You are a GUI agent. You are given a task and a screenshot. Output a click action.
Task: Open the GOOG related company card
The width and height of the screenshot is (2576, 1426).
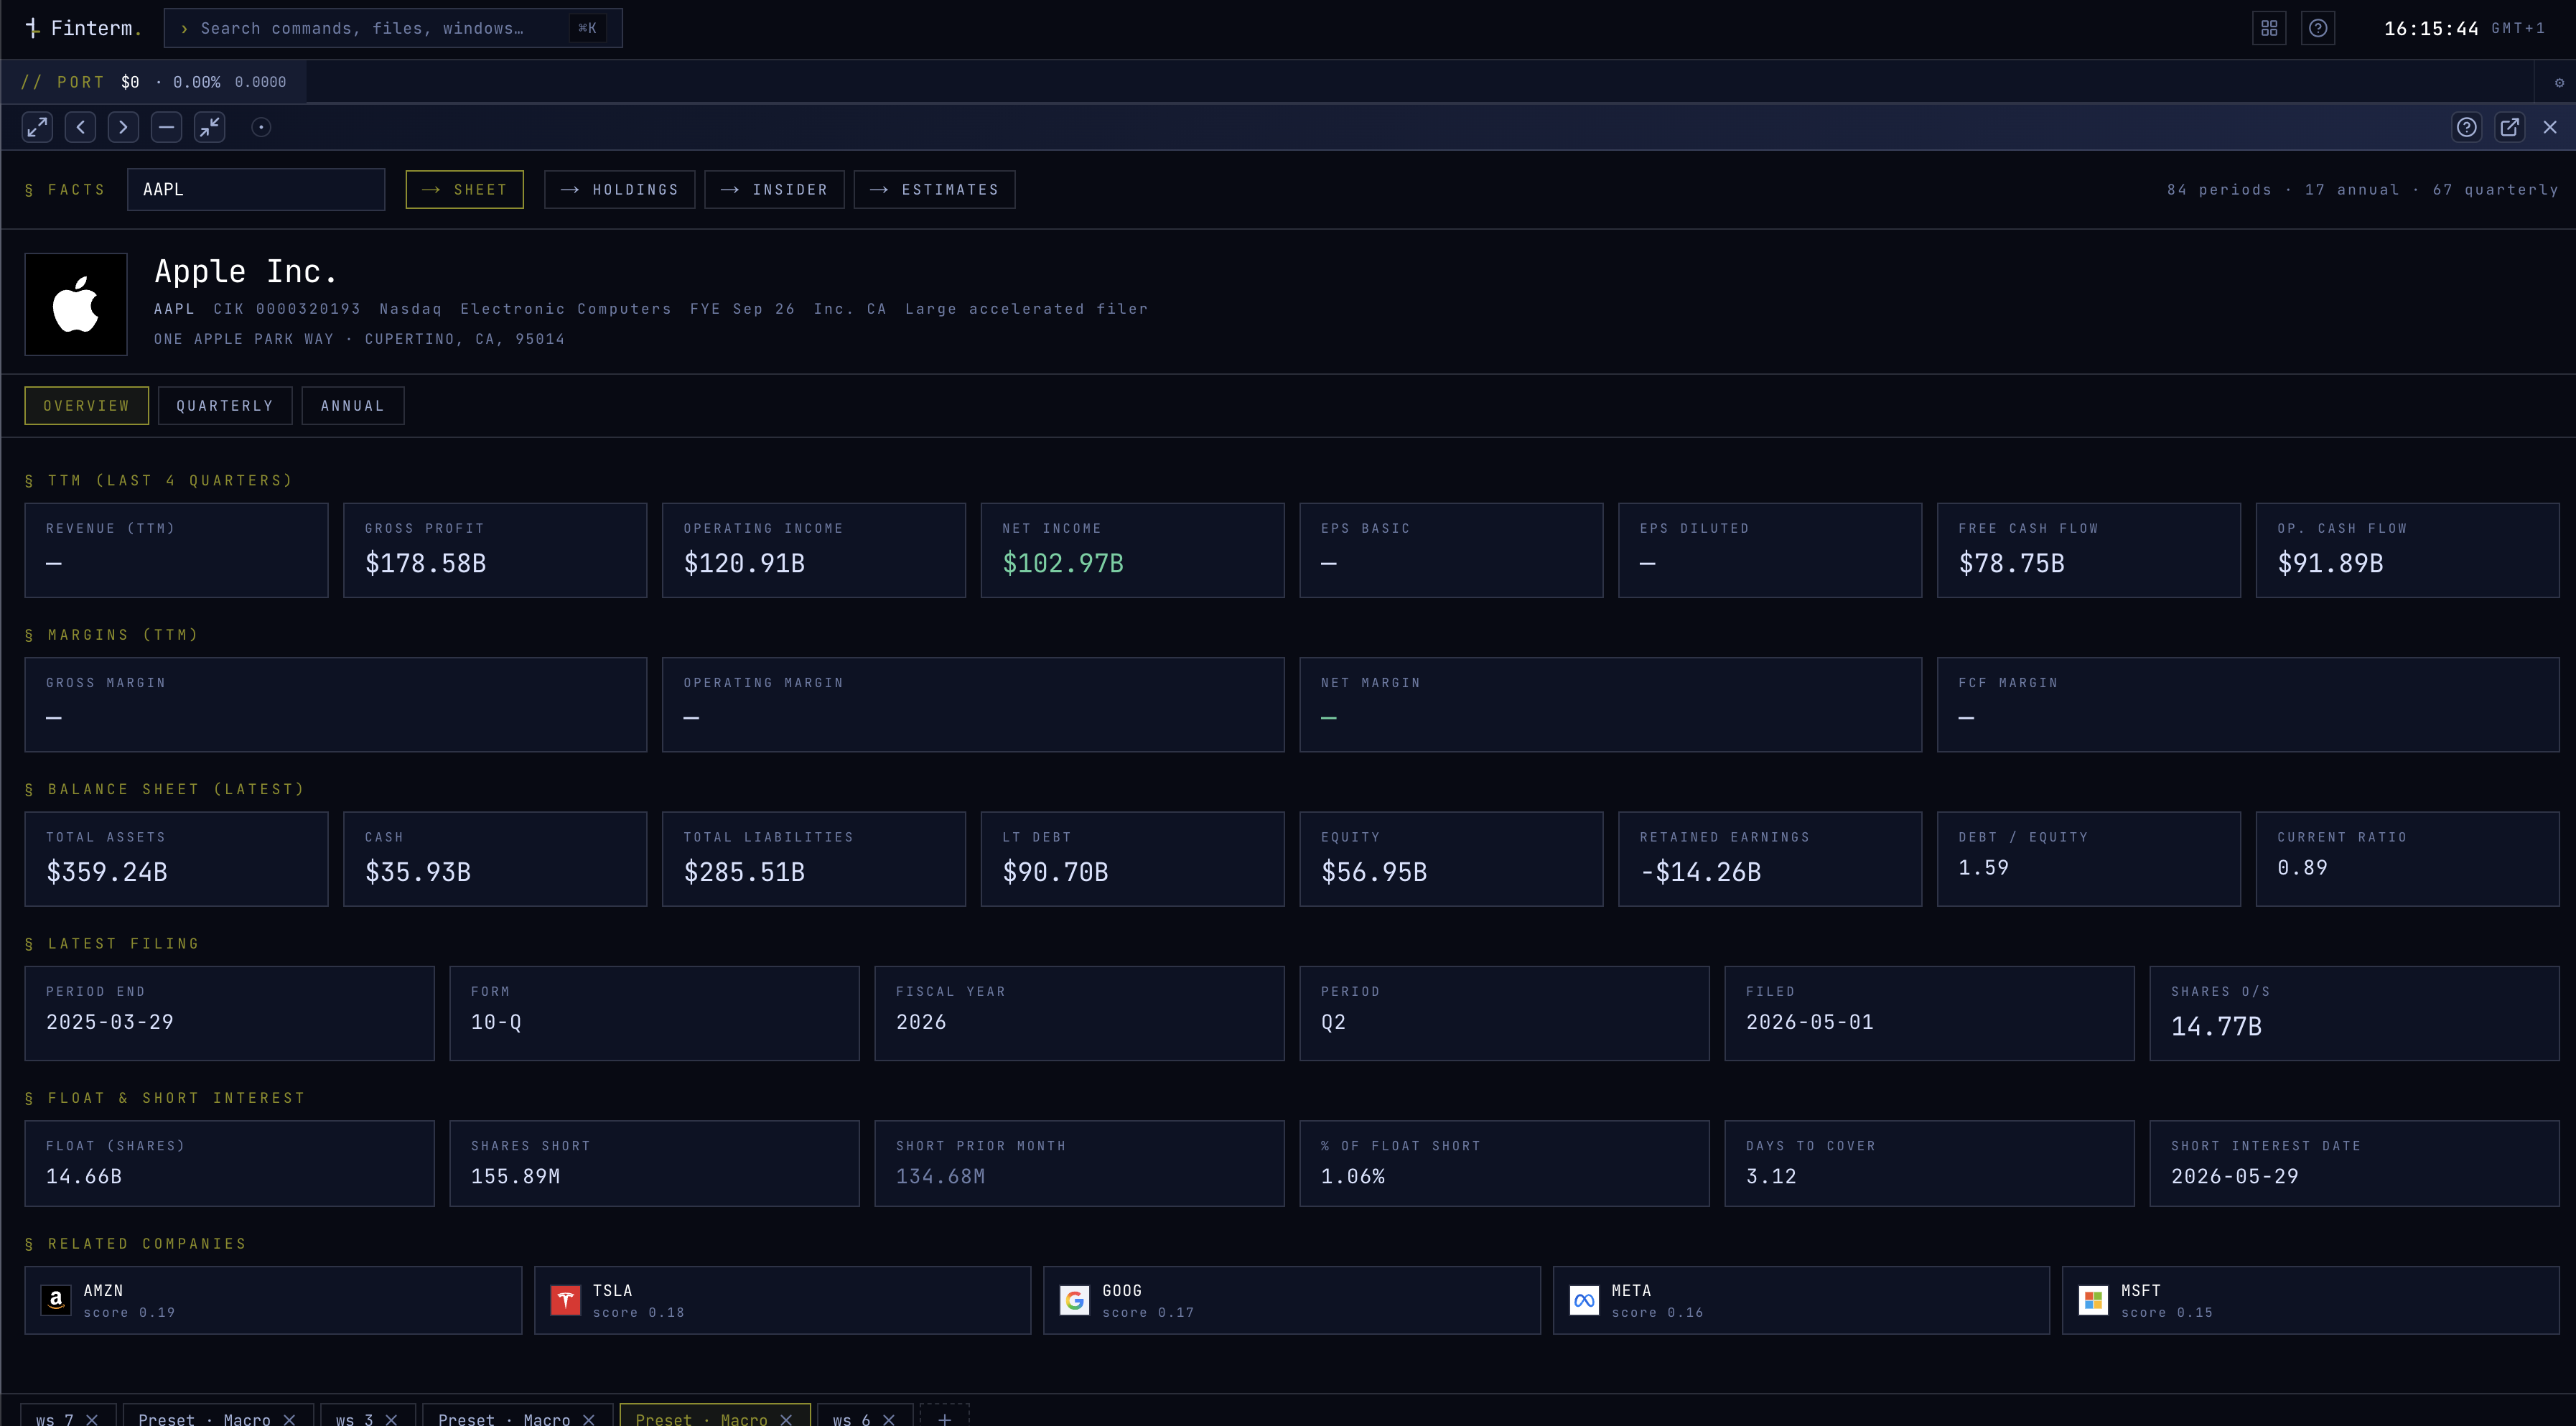[x=1292, y=1300]
